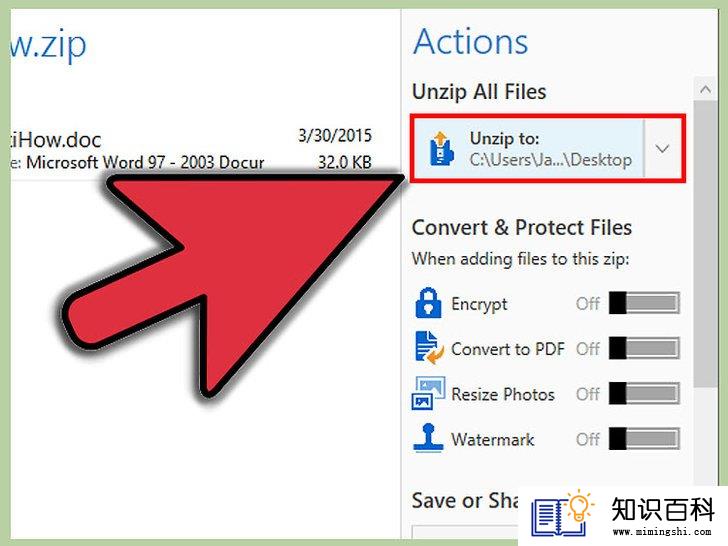Click the Convert to PDF label

(508, 349)
